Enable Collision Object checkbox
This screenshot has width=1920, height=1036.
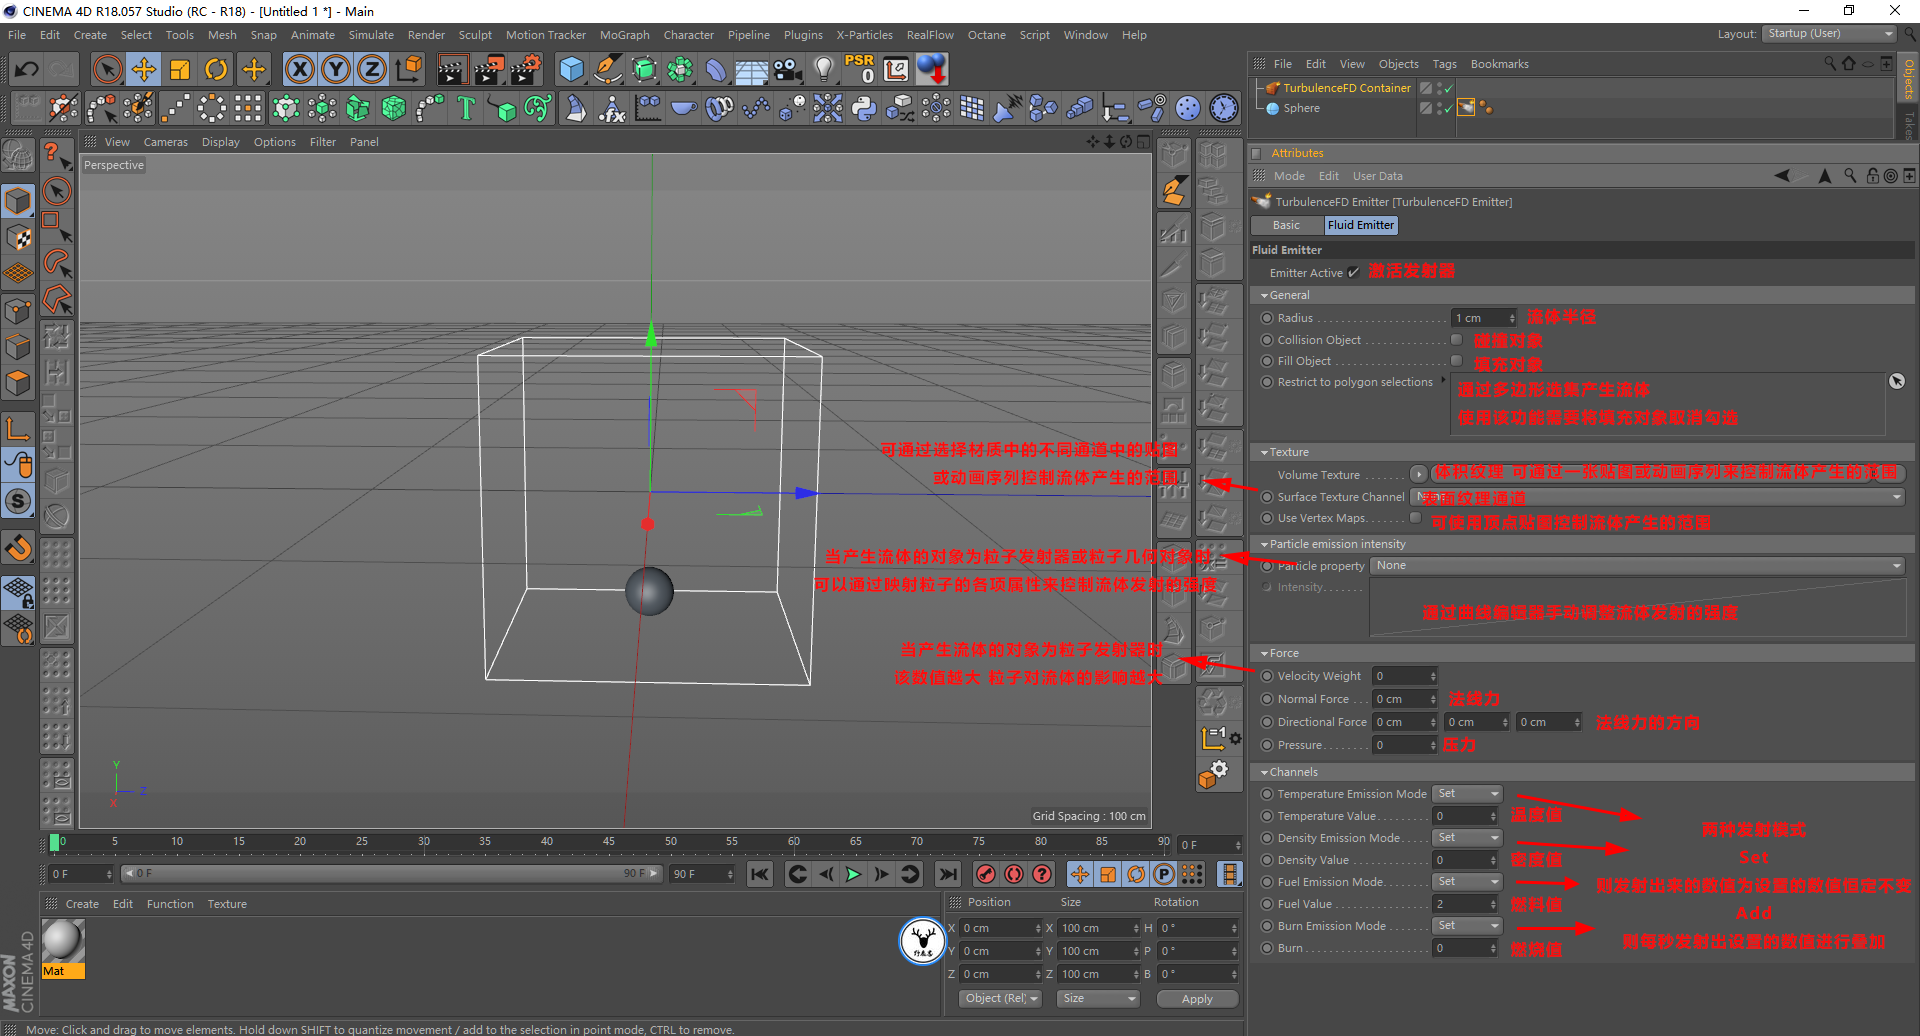[x=1457, y=340]
